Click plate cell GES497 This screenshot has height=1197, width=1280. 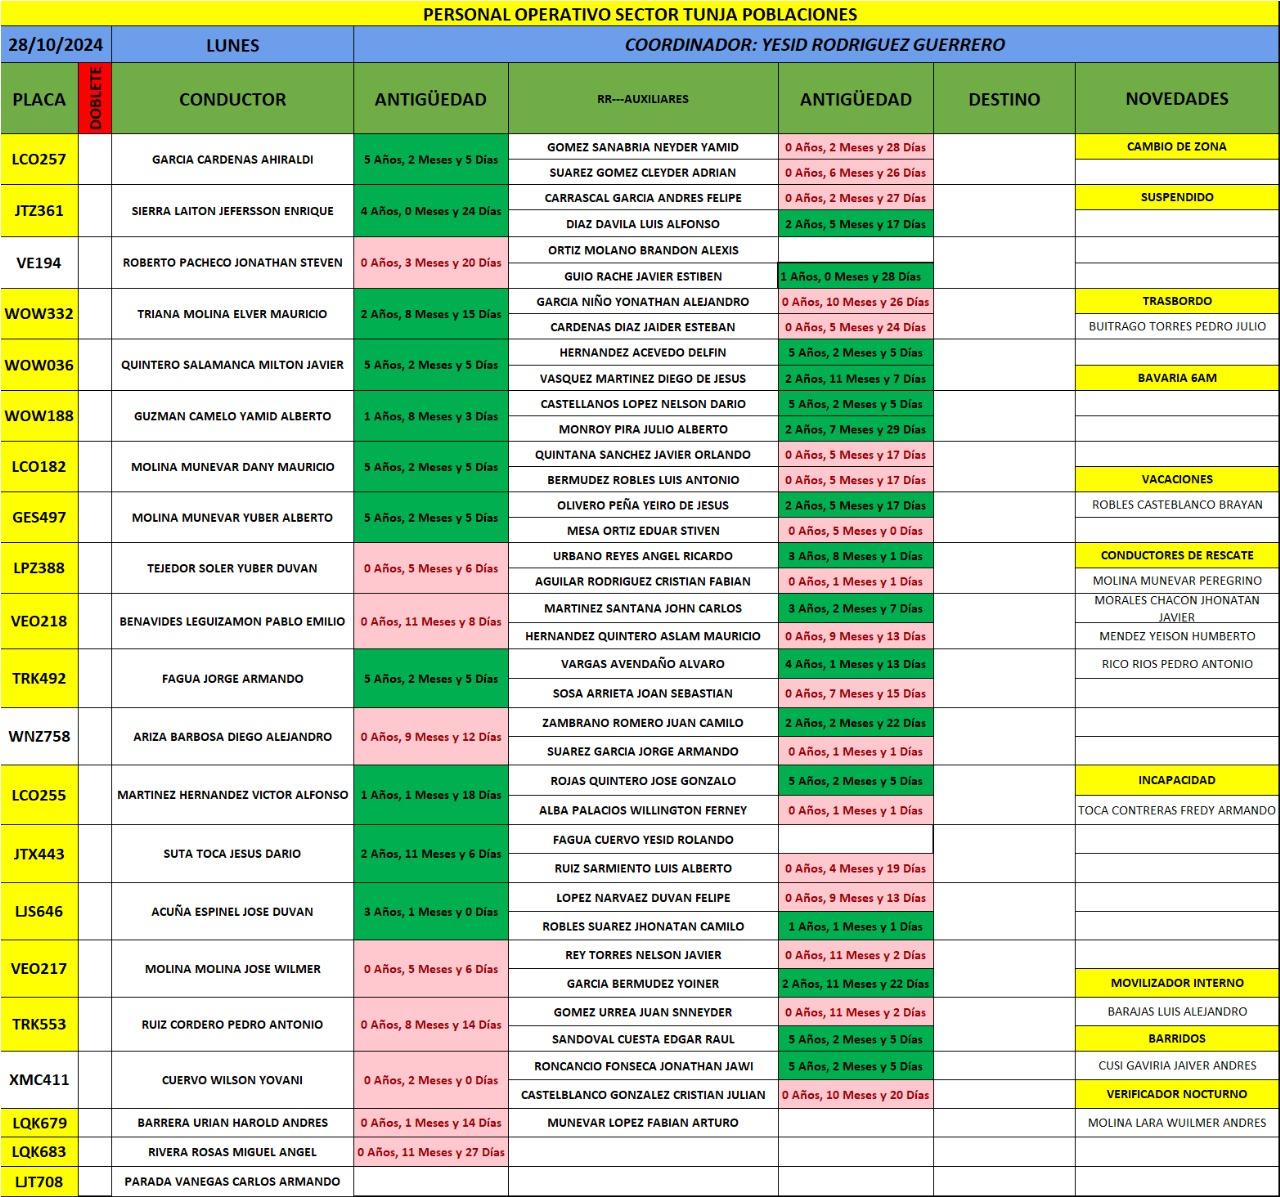[x=39, y=518]
